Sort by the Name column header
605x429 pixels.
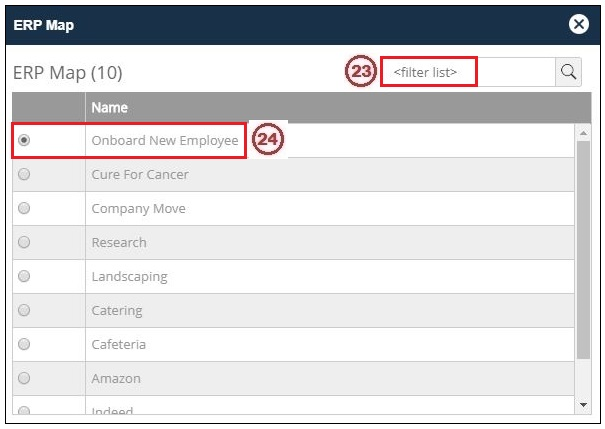click(x=110, y=108)
